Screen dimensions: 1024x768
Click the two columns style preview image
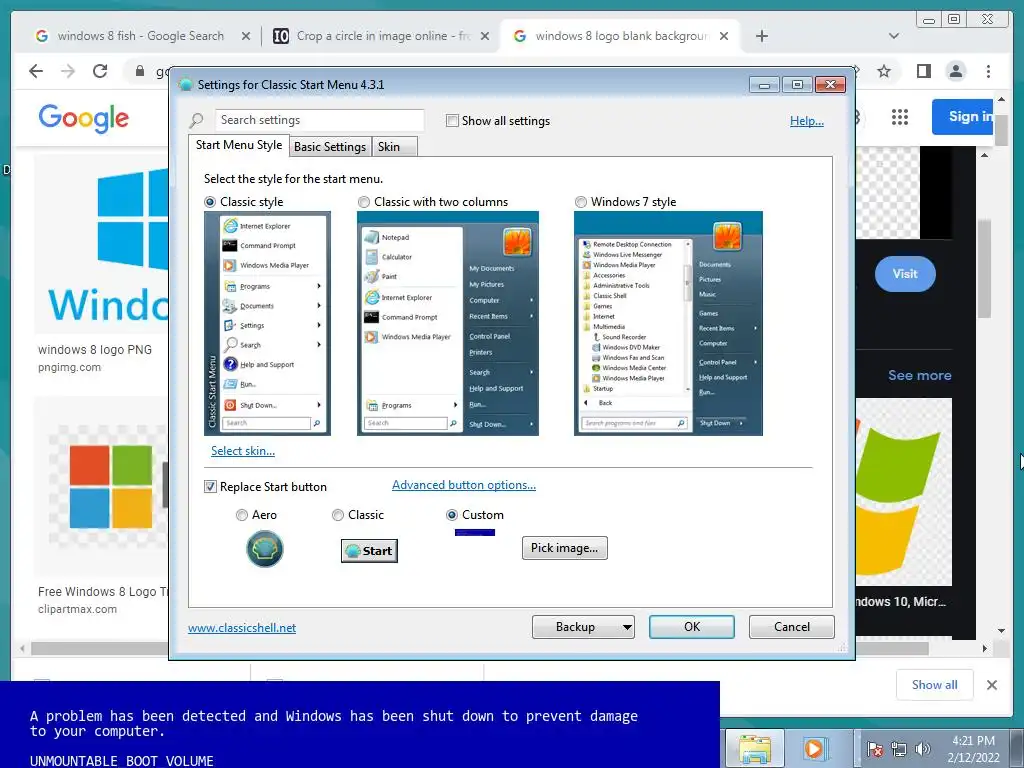(x=448, y=323)
